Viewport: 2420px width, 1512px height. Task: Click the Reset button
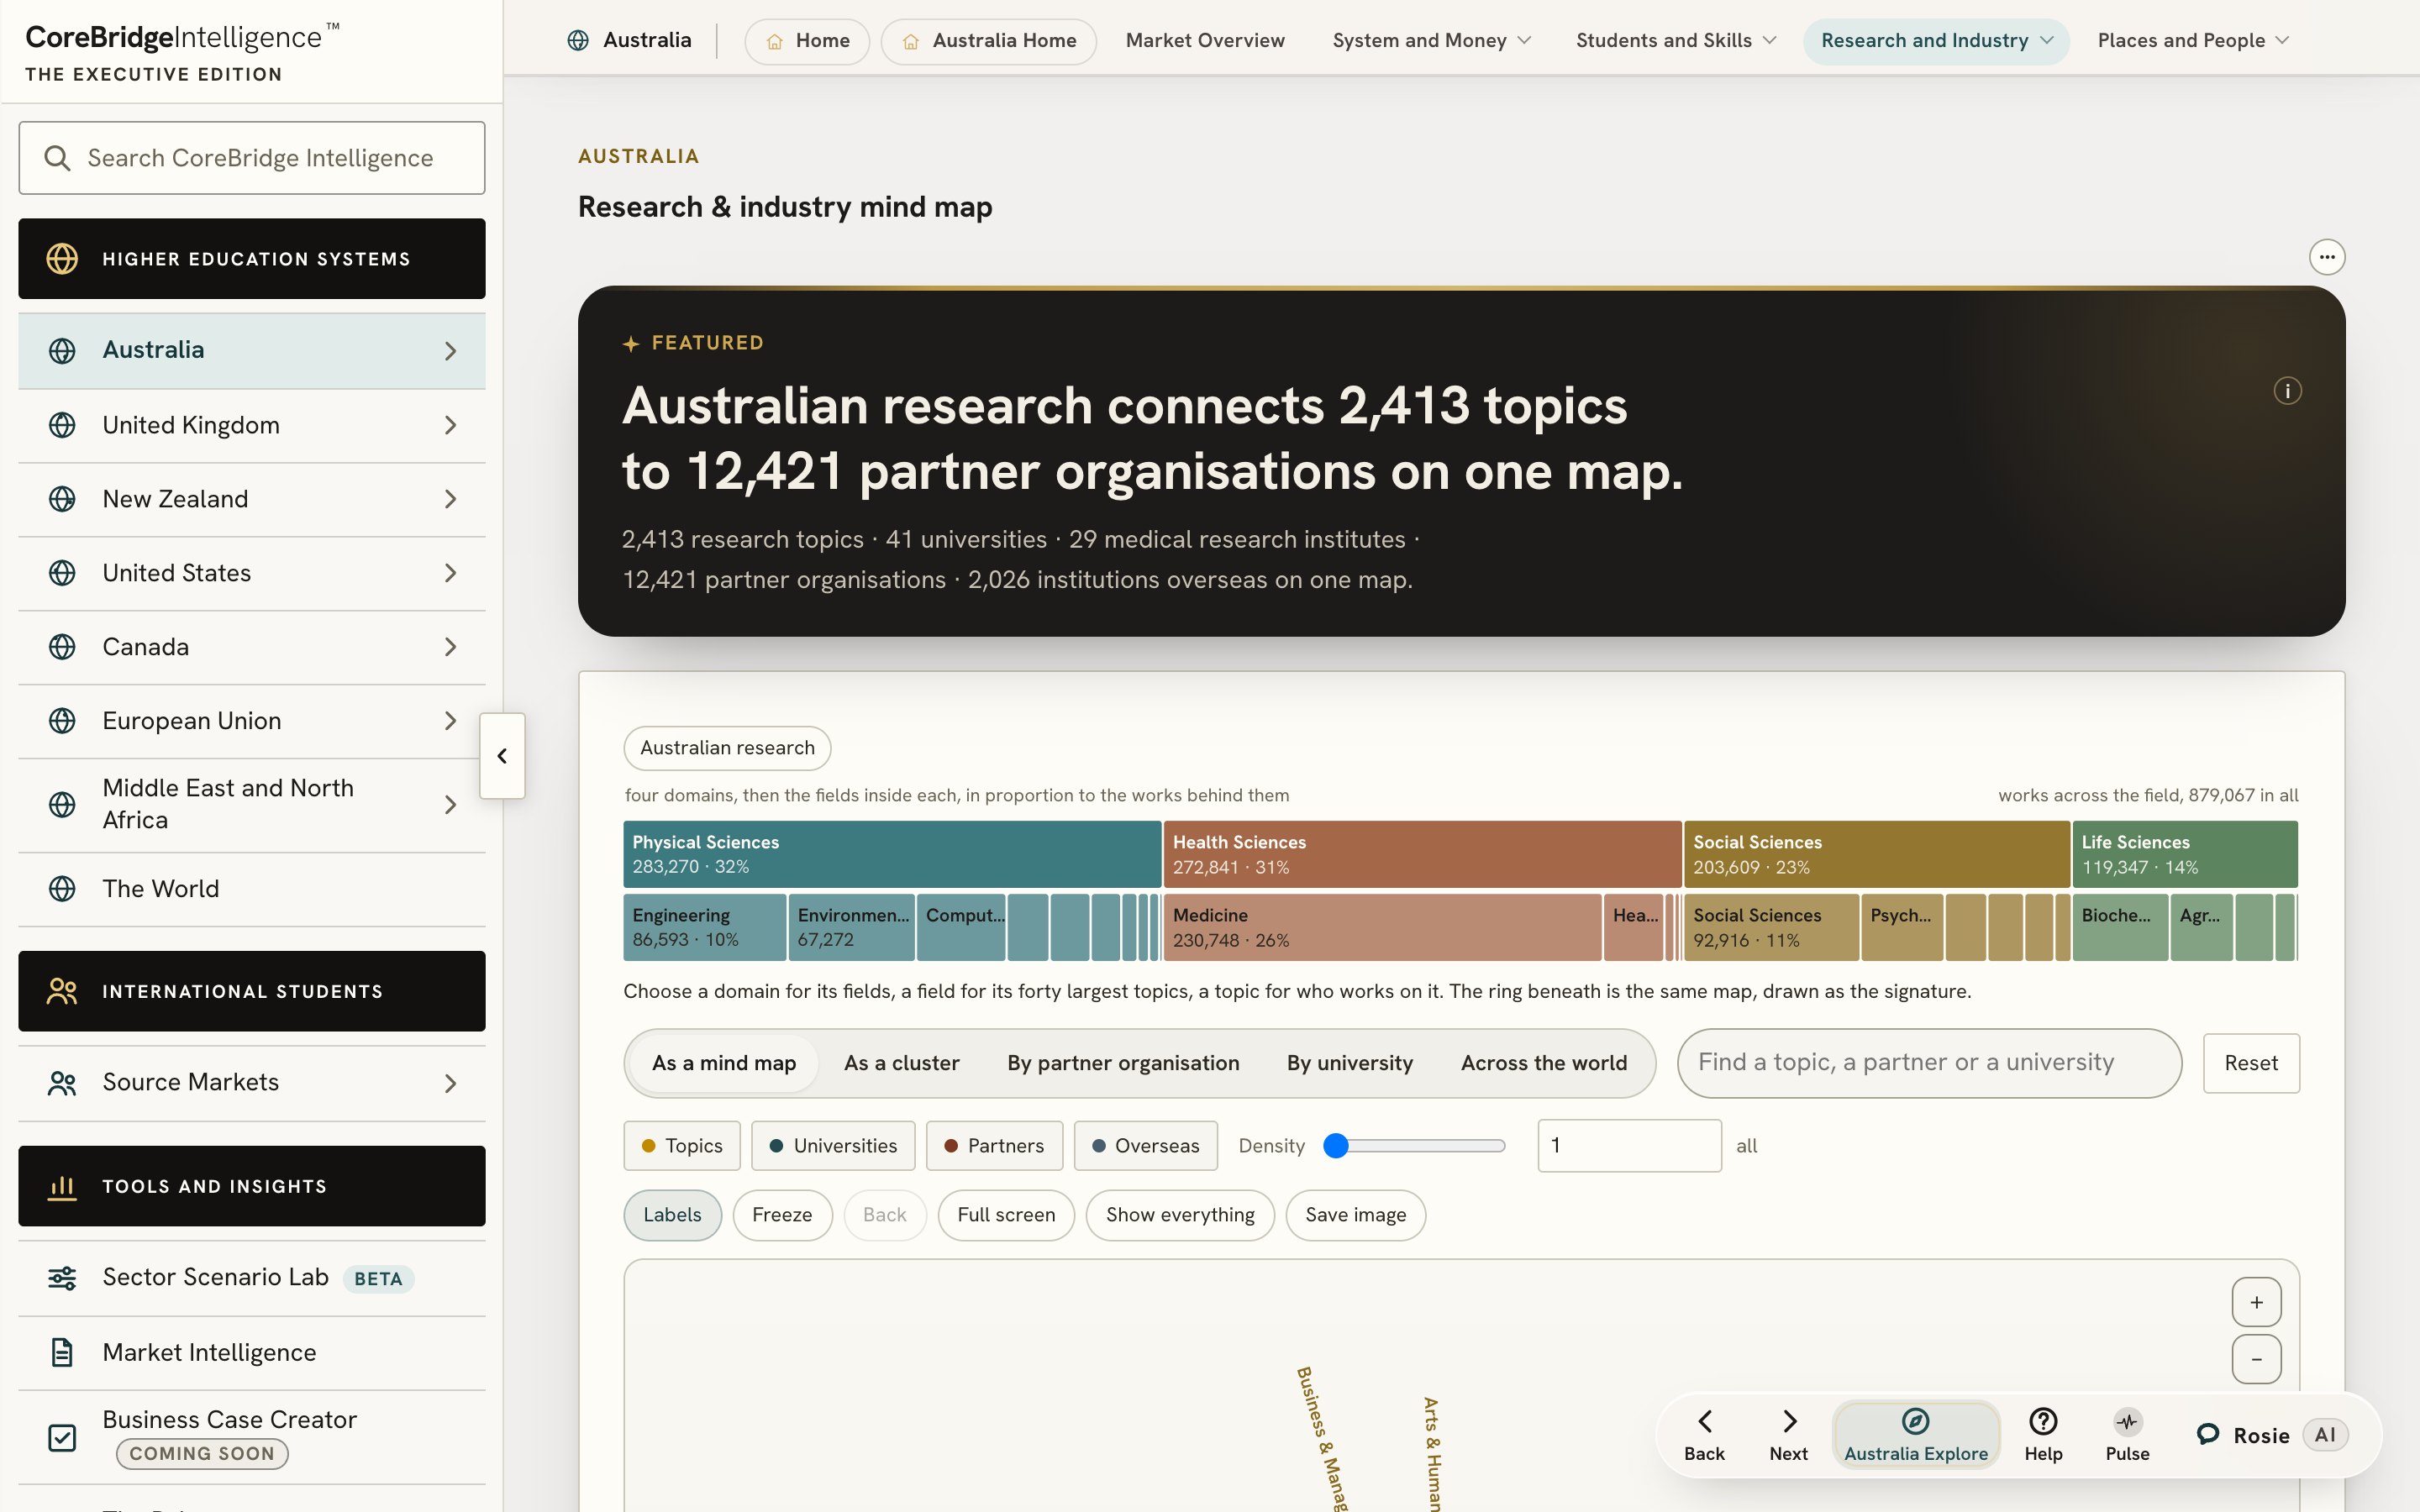tap(2251, 1063)
